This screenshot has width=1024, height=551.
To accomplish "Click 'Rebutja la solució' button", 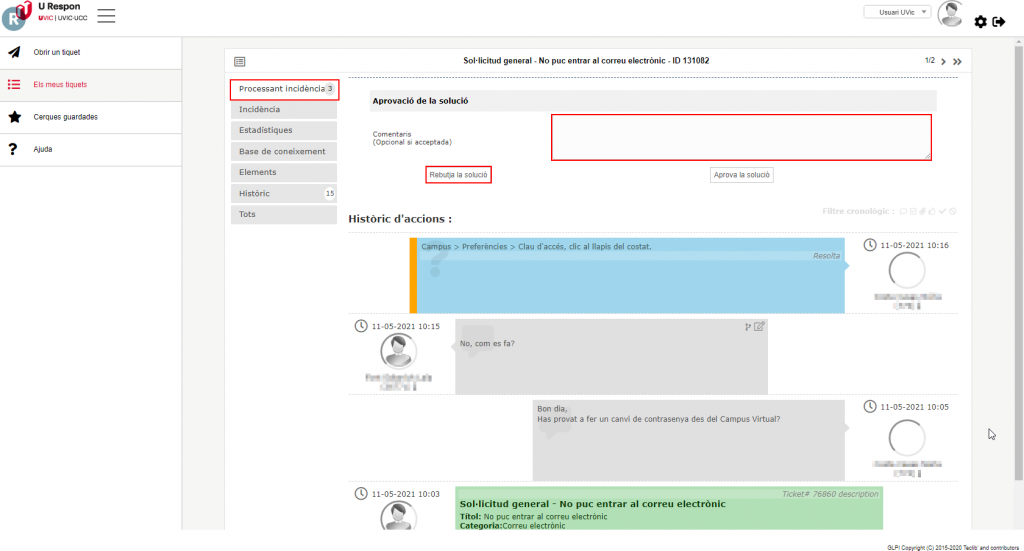I will tap(459, 174).
